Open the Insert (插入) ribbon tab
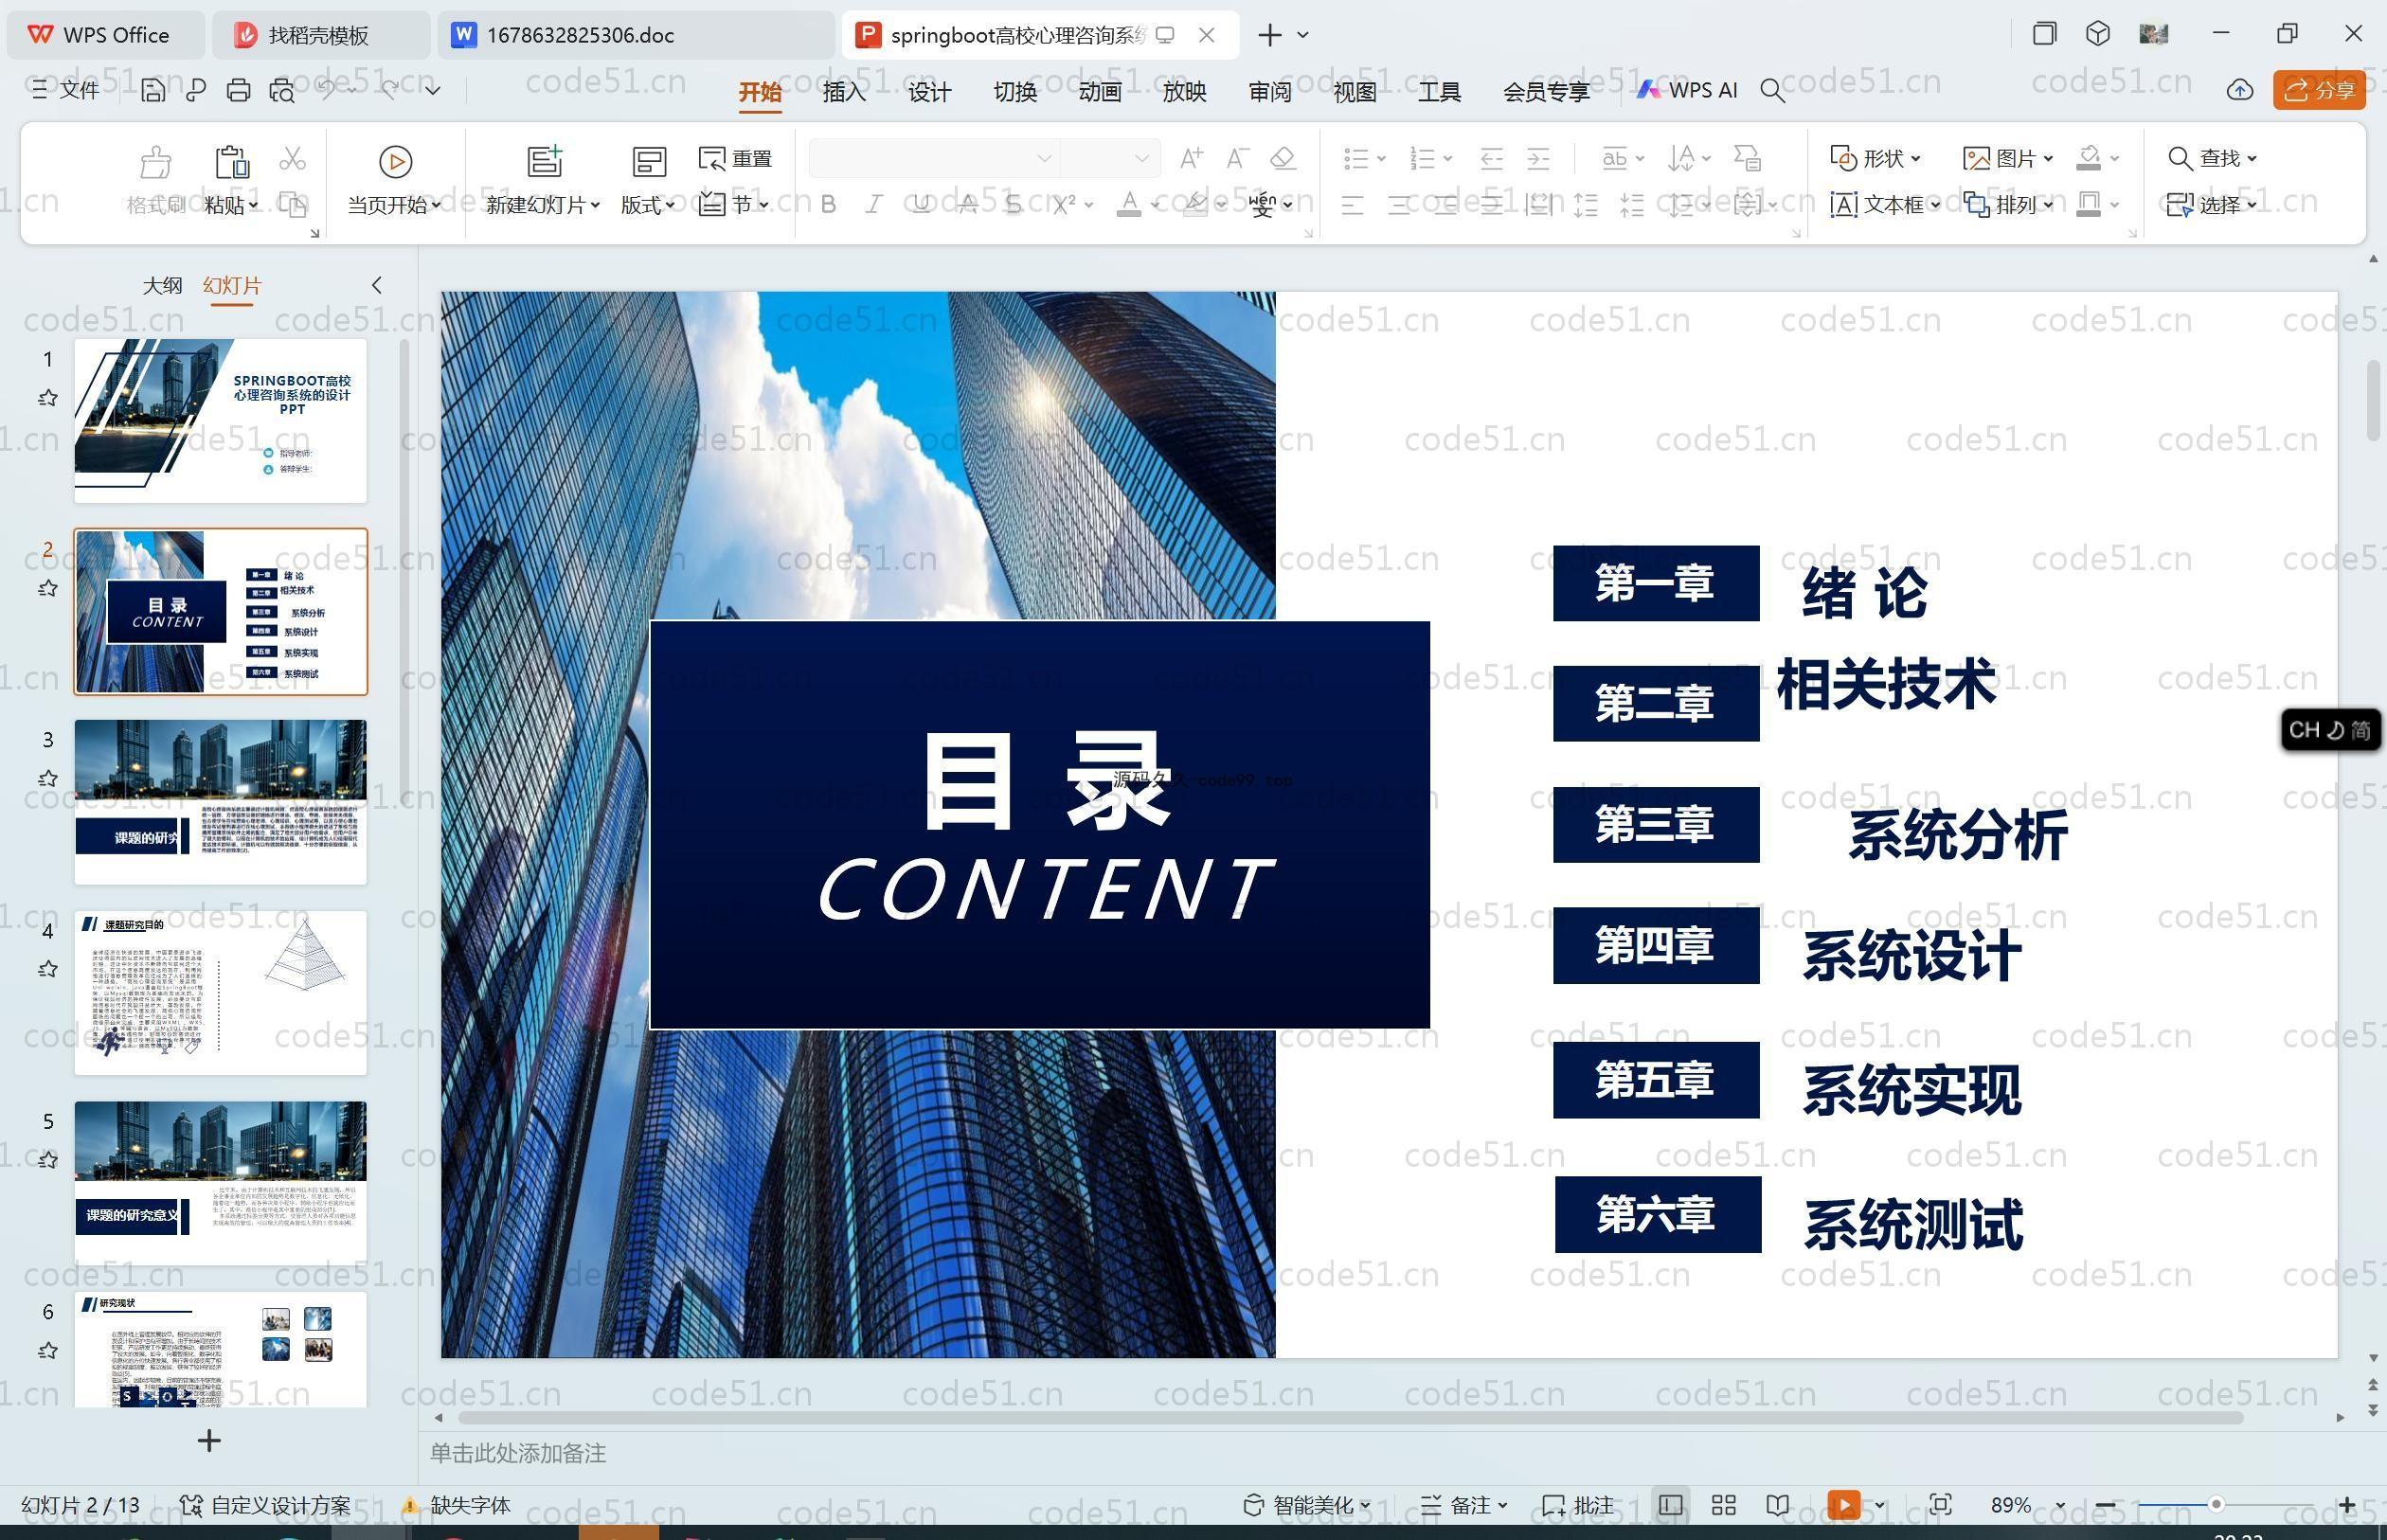 tap(844, 92)
